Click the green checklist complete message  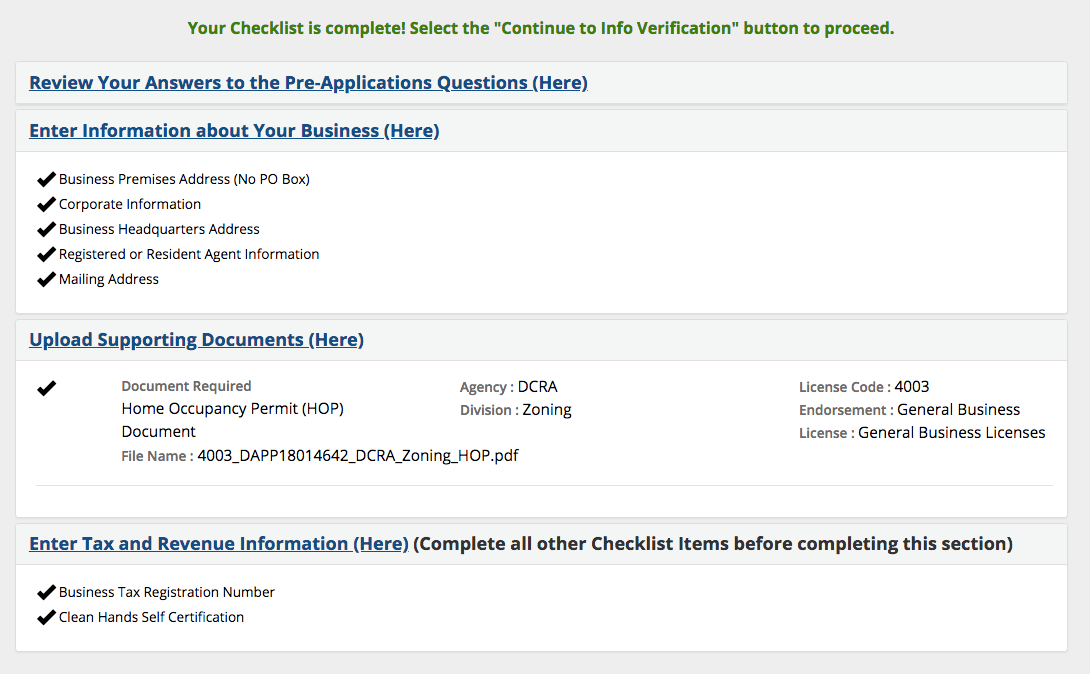click(x=541, y=27)
